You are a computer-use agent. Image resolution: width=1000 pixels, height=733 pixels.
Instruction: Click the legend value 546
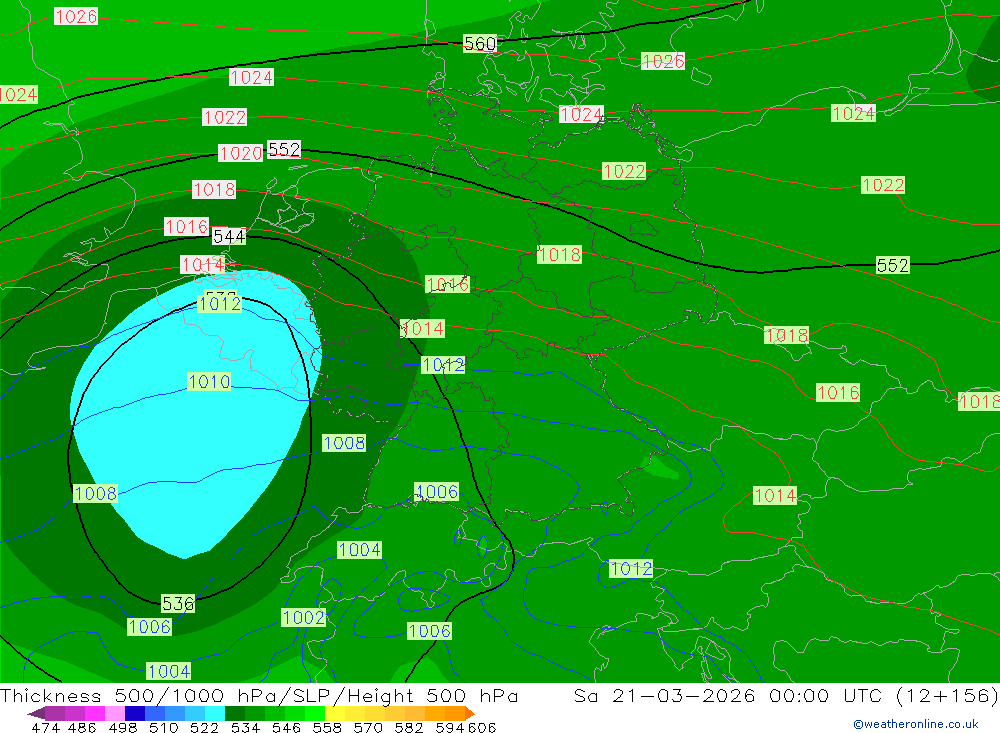click(x=286, y=727)
